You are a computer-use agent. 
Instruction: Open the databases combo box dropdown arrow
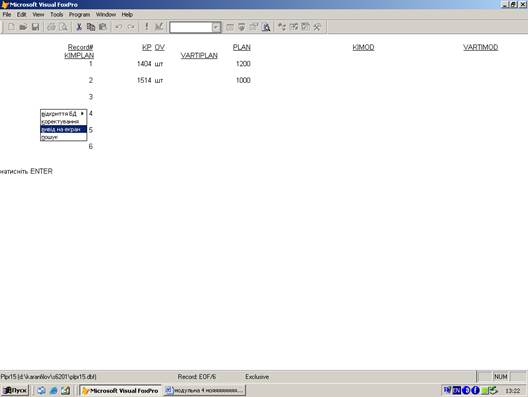coord(216,27)
